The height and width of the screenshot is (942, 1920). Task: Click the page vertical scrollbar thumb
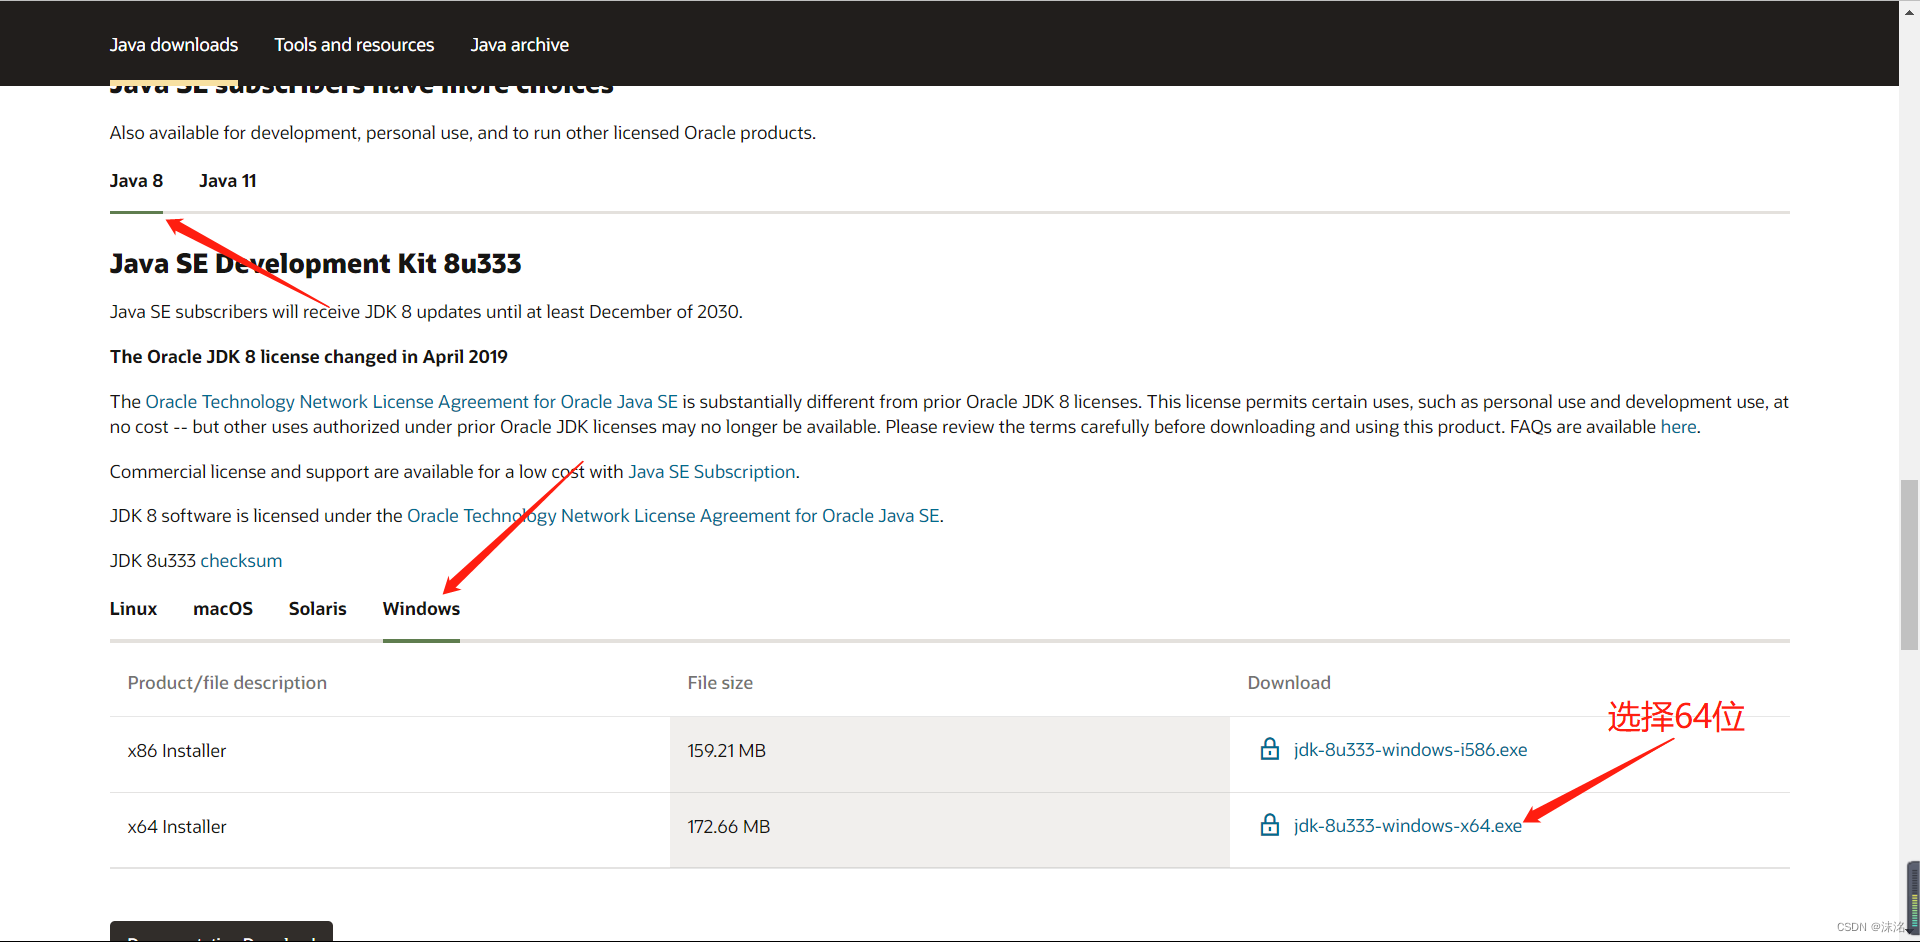[x=1910, y=565]
